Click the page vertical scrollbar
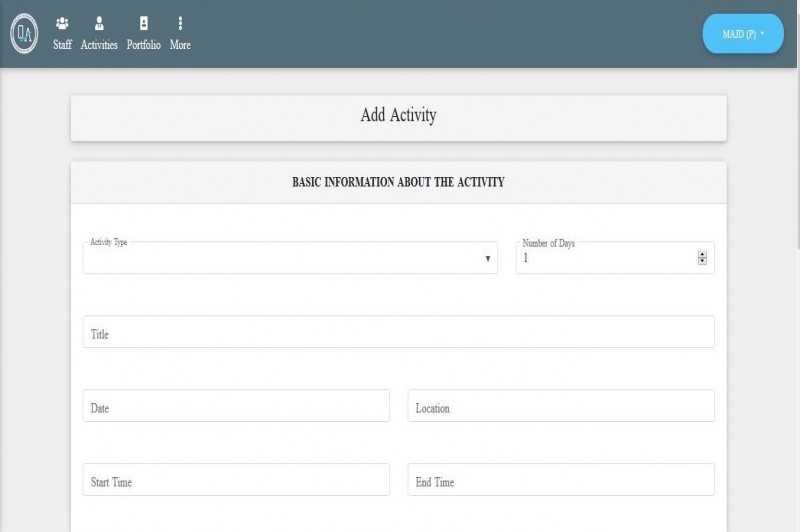The image size is (800, 532). 796,150
